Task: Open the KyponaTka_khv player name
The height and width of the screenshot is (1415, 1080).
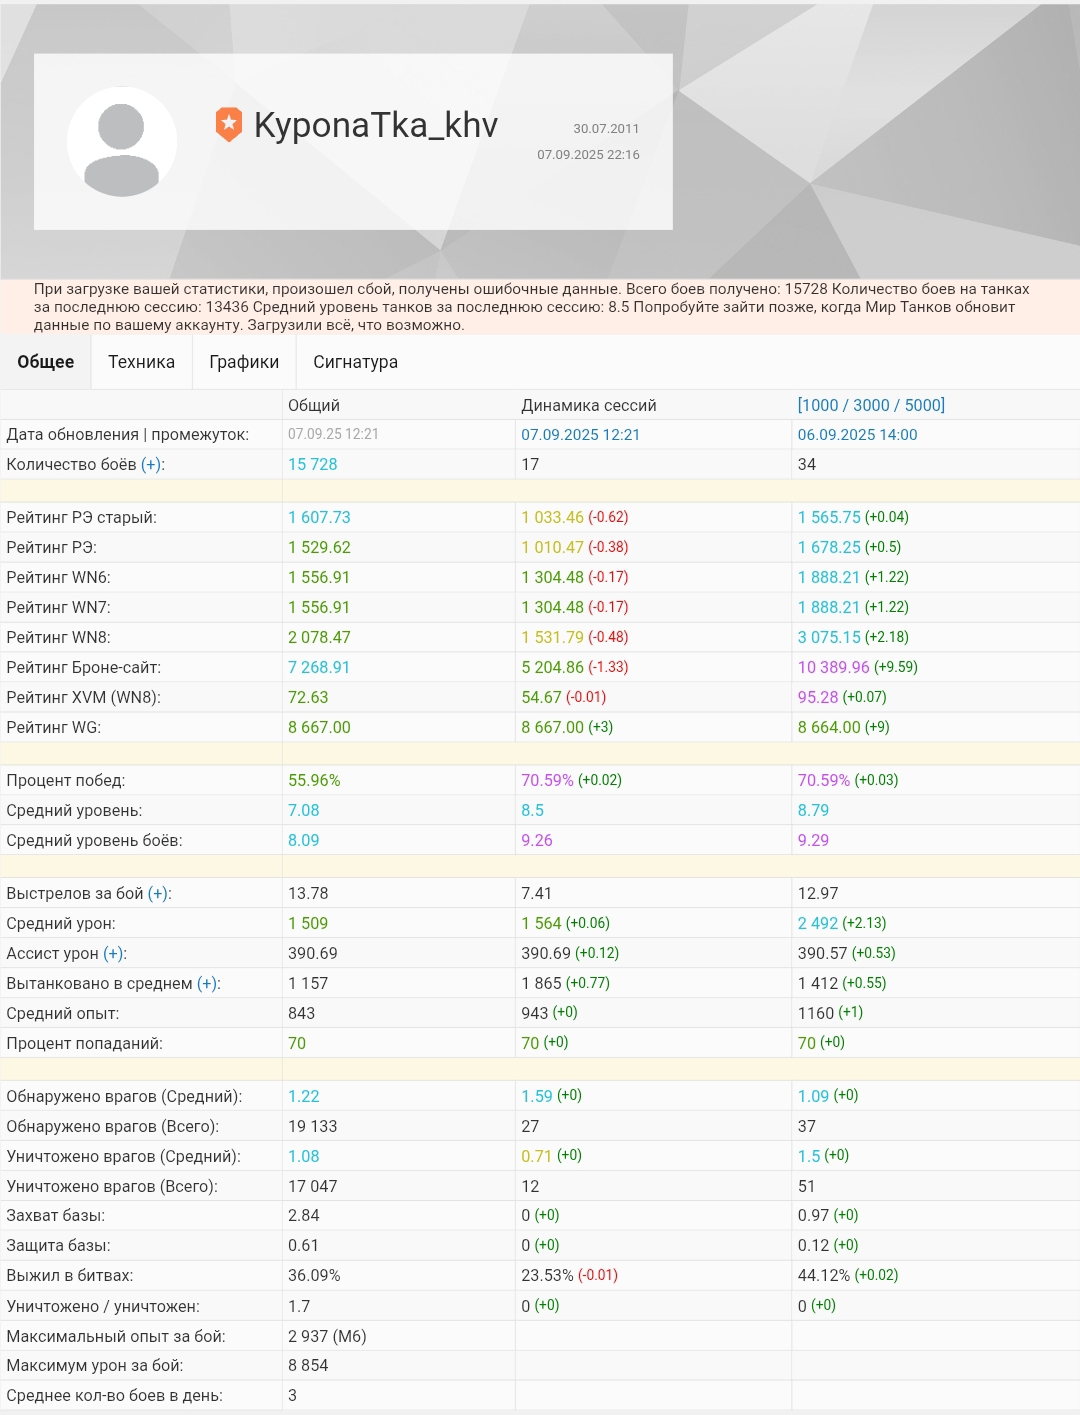Action: pos(375,125)
